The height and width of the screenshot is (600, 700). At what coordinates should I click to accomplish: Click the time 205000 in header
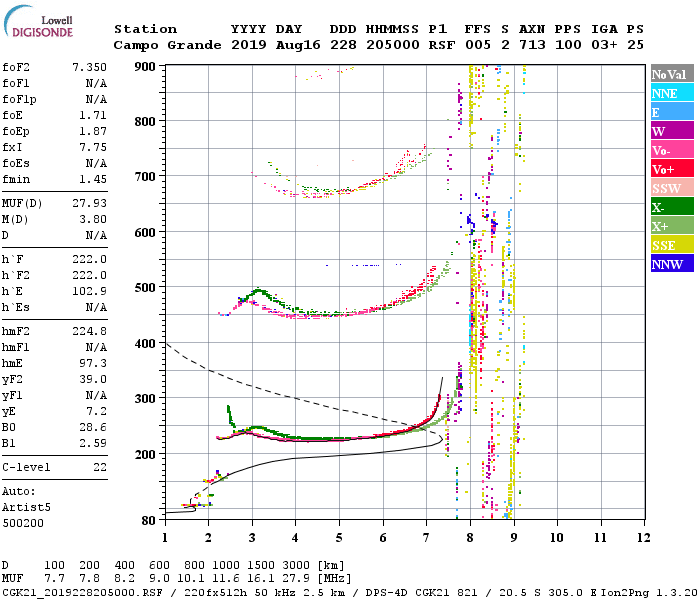393,45
